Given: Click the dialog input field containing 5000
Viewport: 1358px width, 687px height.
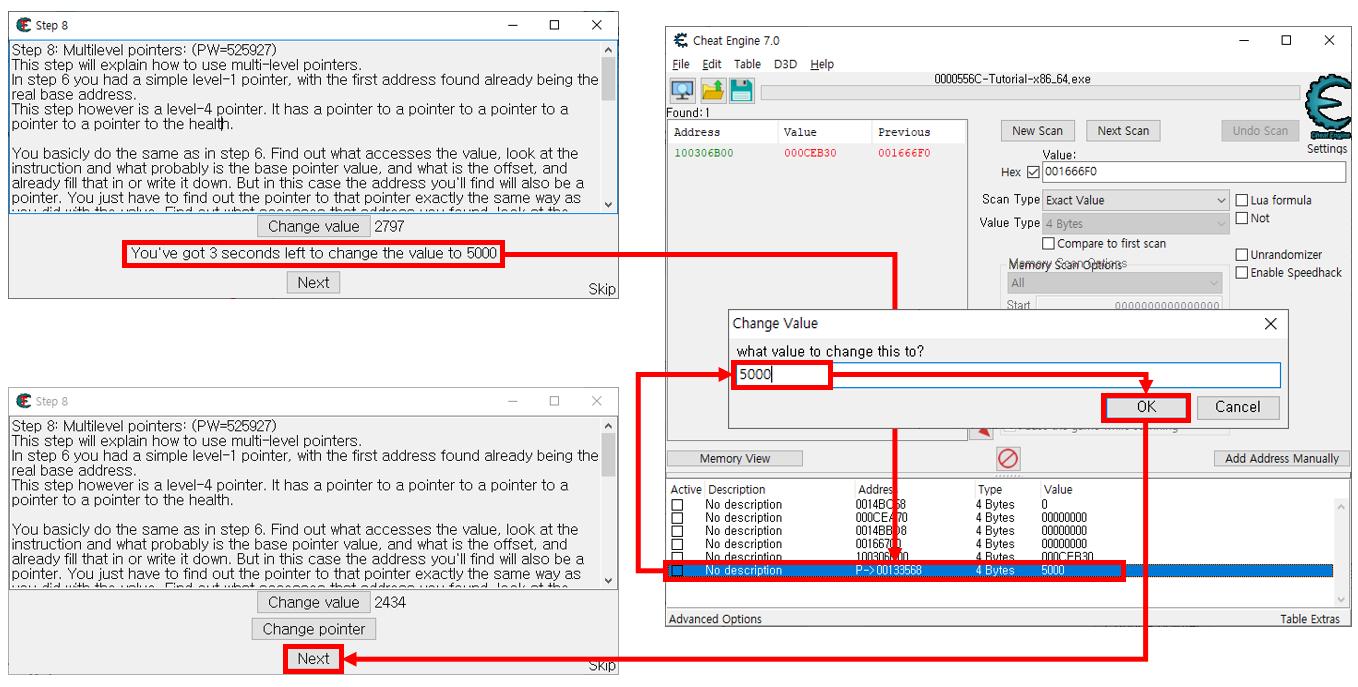Looking at the screenshot, I should pyautogui.click(x=1007, y=375).
